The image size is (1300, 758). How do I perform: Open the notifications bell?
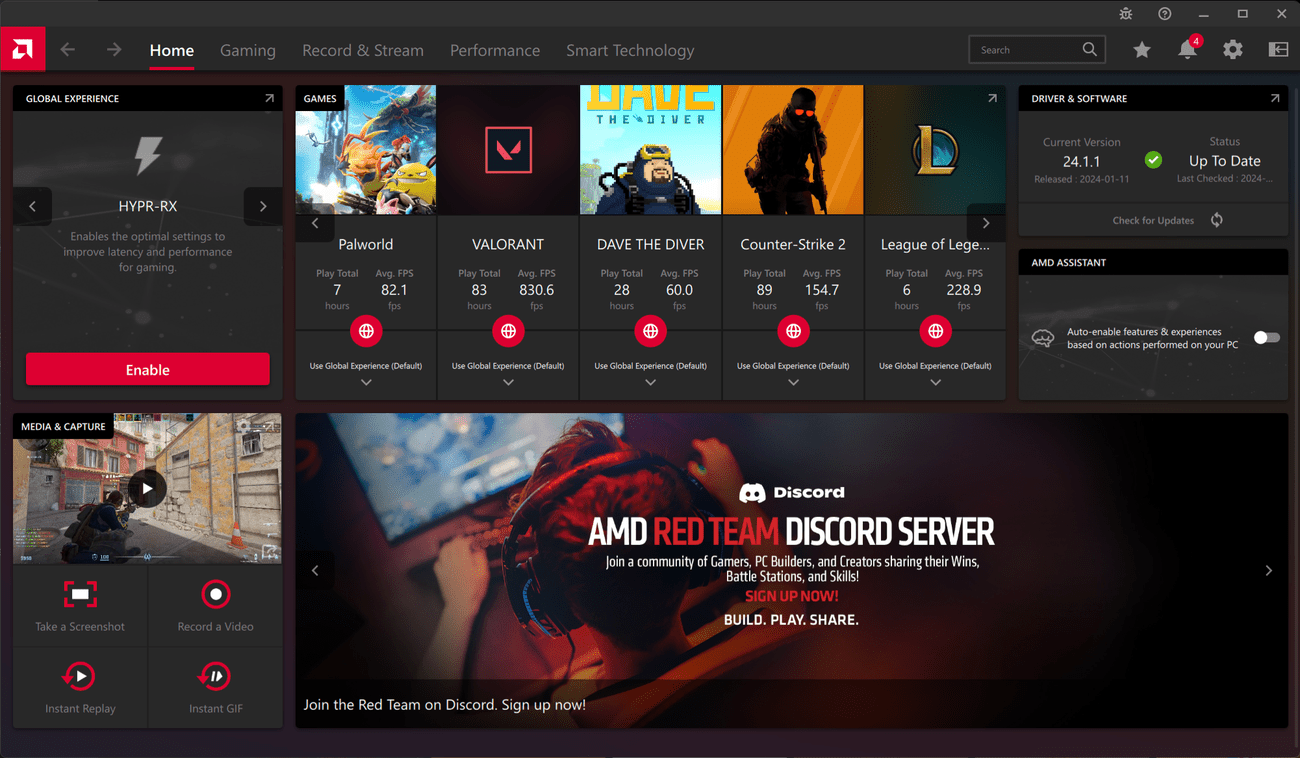tap(1187, 50)
